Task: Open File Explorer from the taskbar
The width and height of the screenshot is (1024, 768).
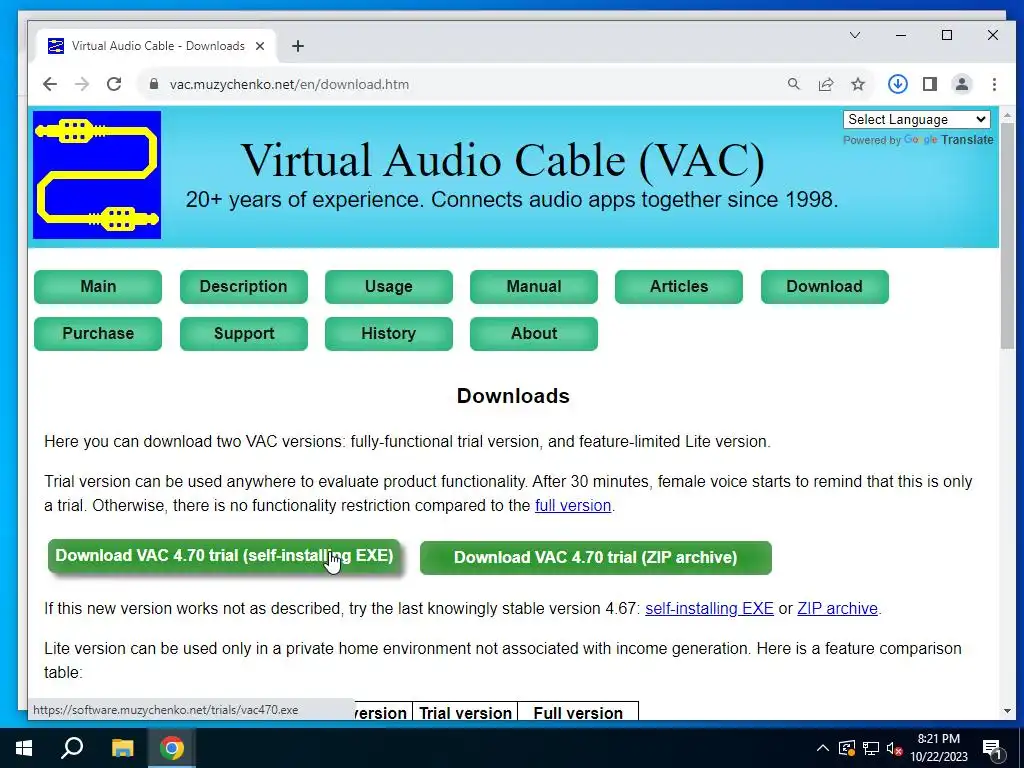Action: coord(122,748)
